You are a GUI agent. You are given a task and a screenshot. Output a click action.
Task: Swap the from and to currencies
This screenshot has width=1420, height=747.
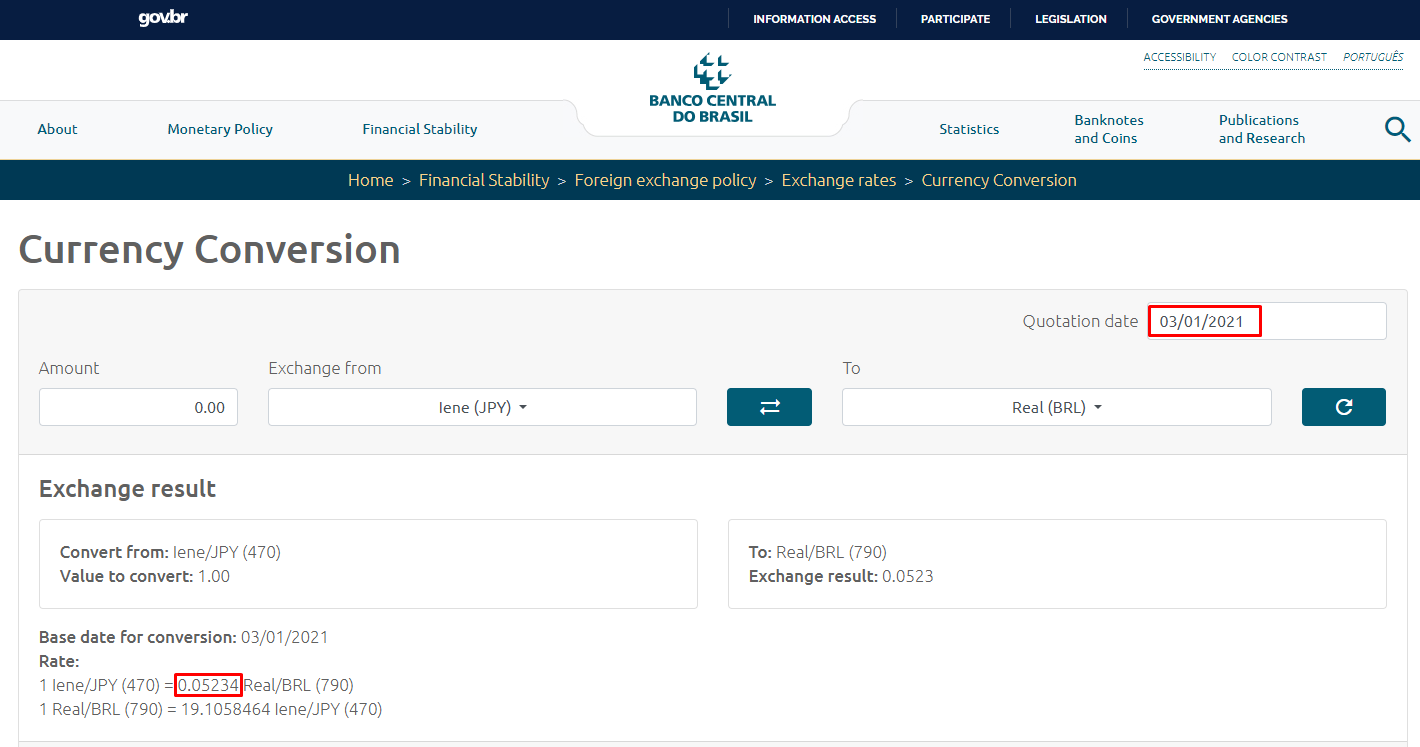point(769,407)
